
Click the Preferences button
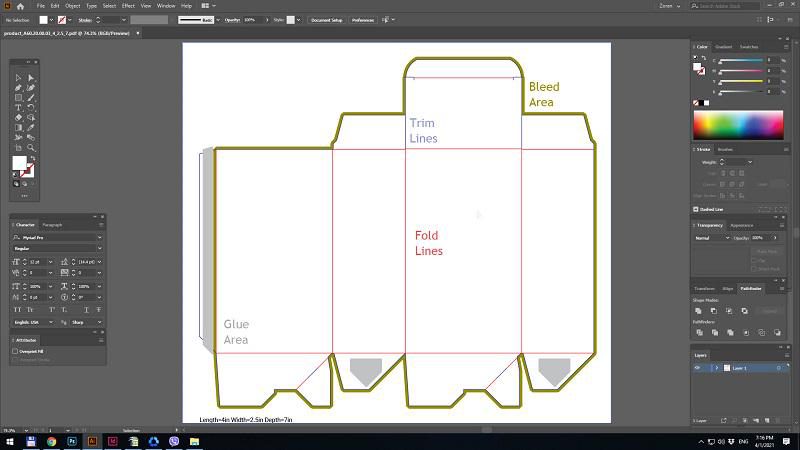(362, 20)
